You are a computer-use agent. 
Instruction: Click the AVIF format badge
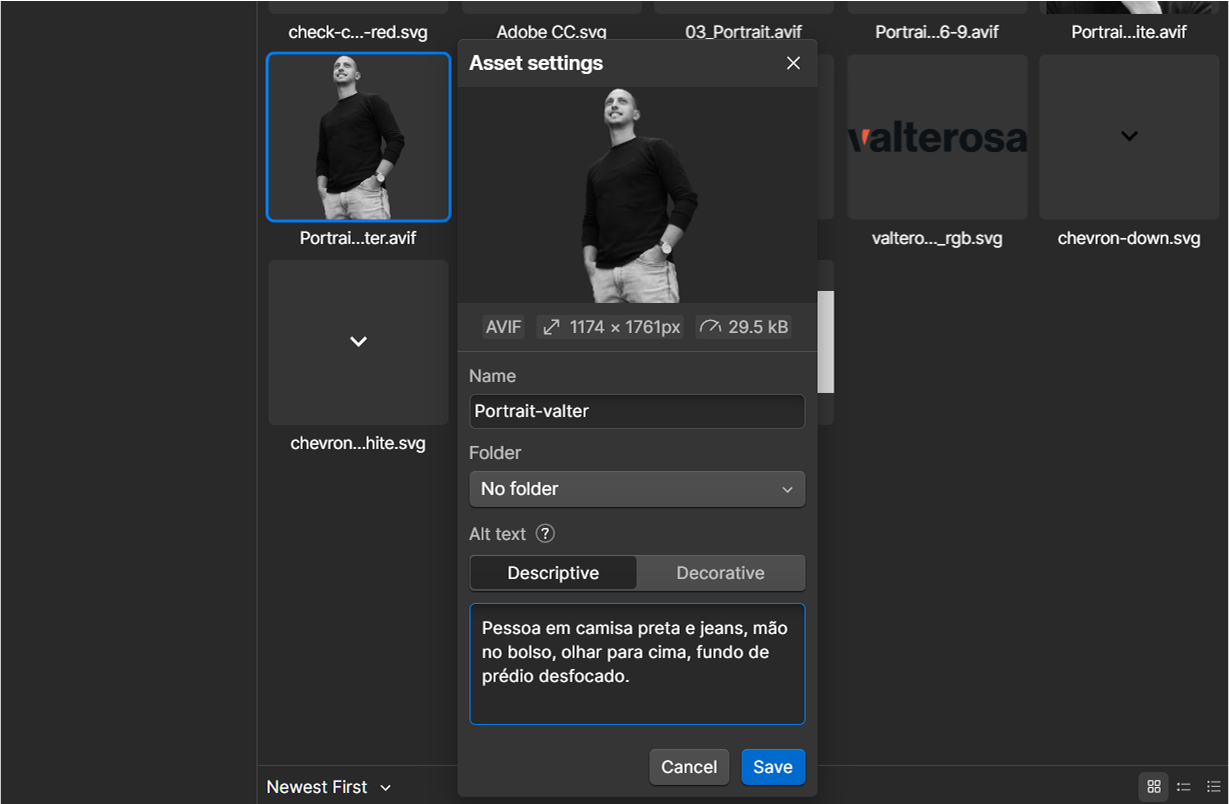click(504, 327)
